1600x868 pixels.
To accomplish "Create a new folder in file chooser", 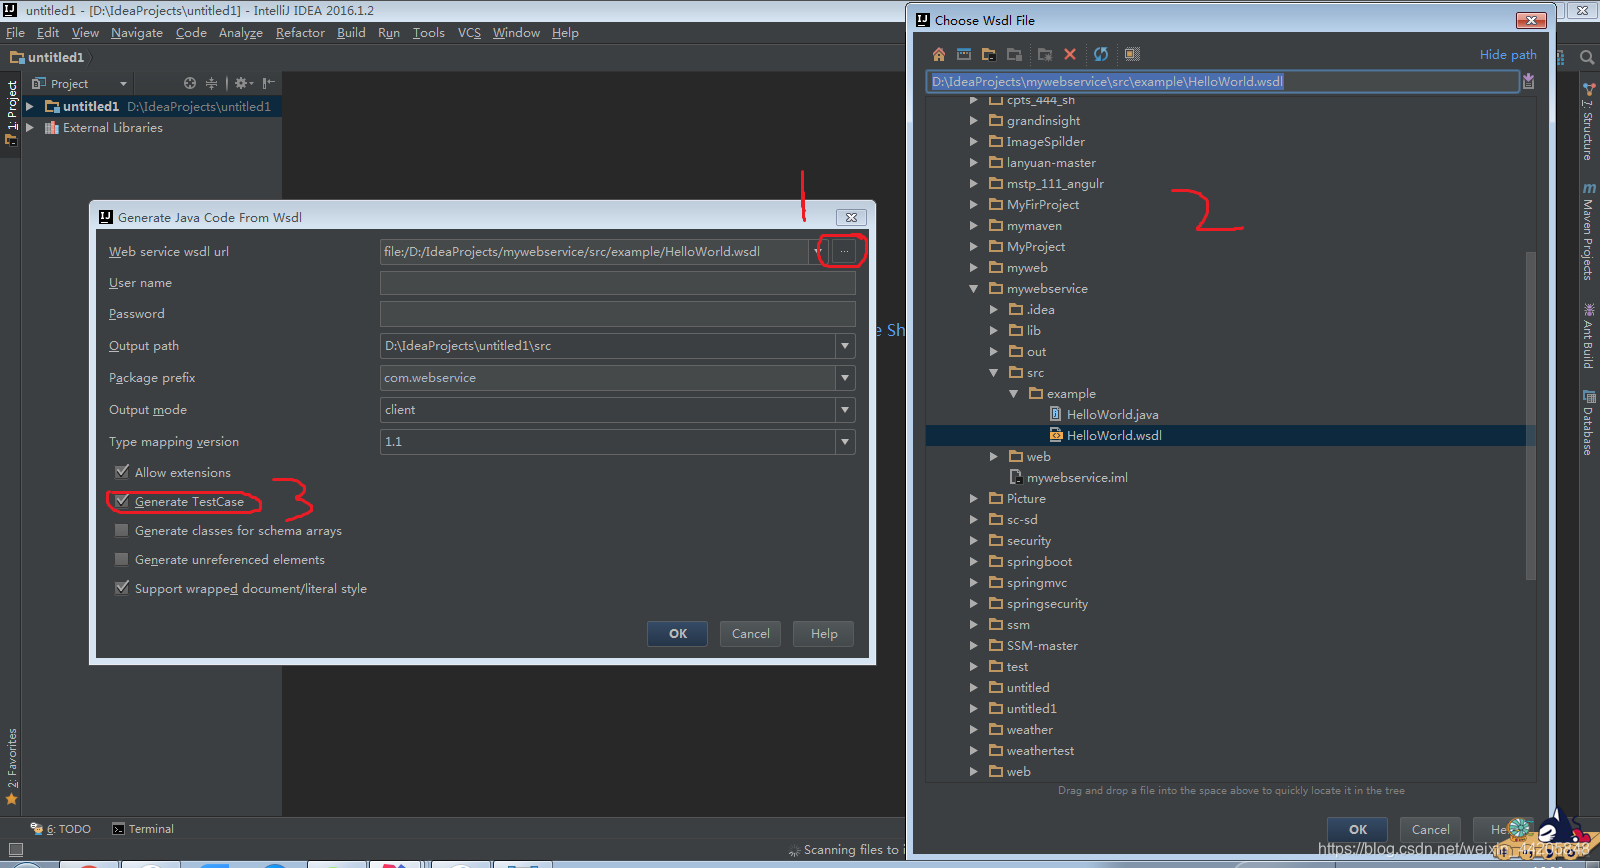I will coord(1045,54).
